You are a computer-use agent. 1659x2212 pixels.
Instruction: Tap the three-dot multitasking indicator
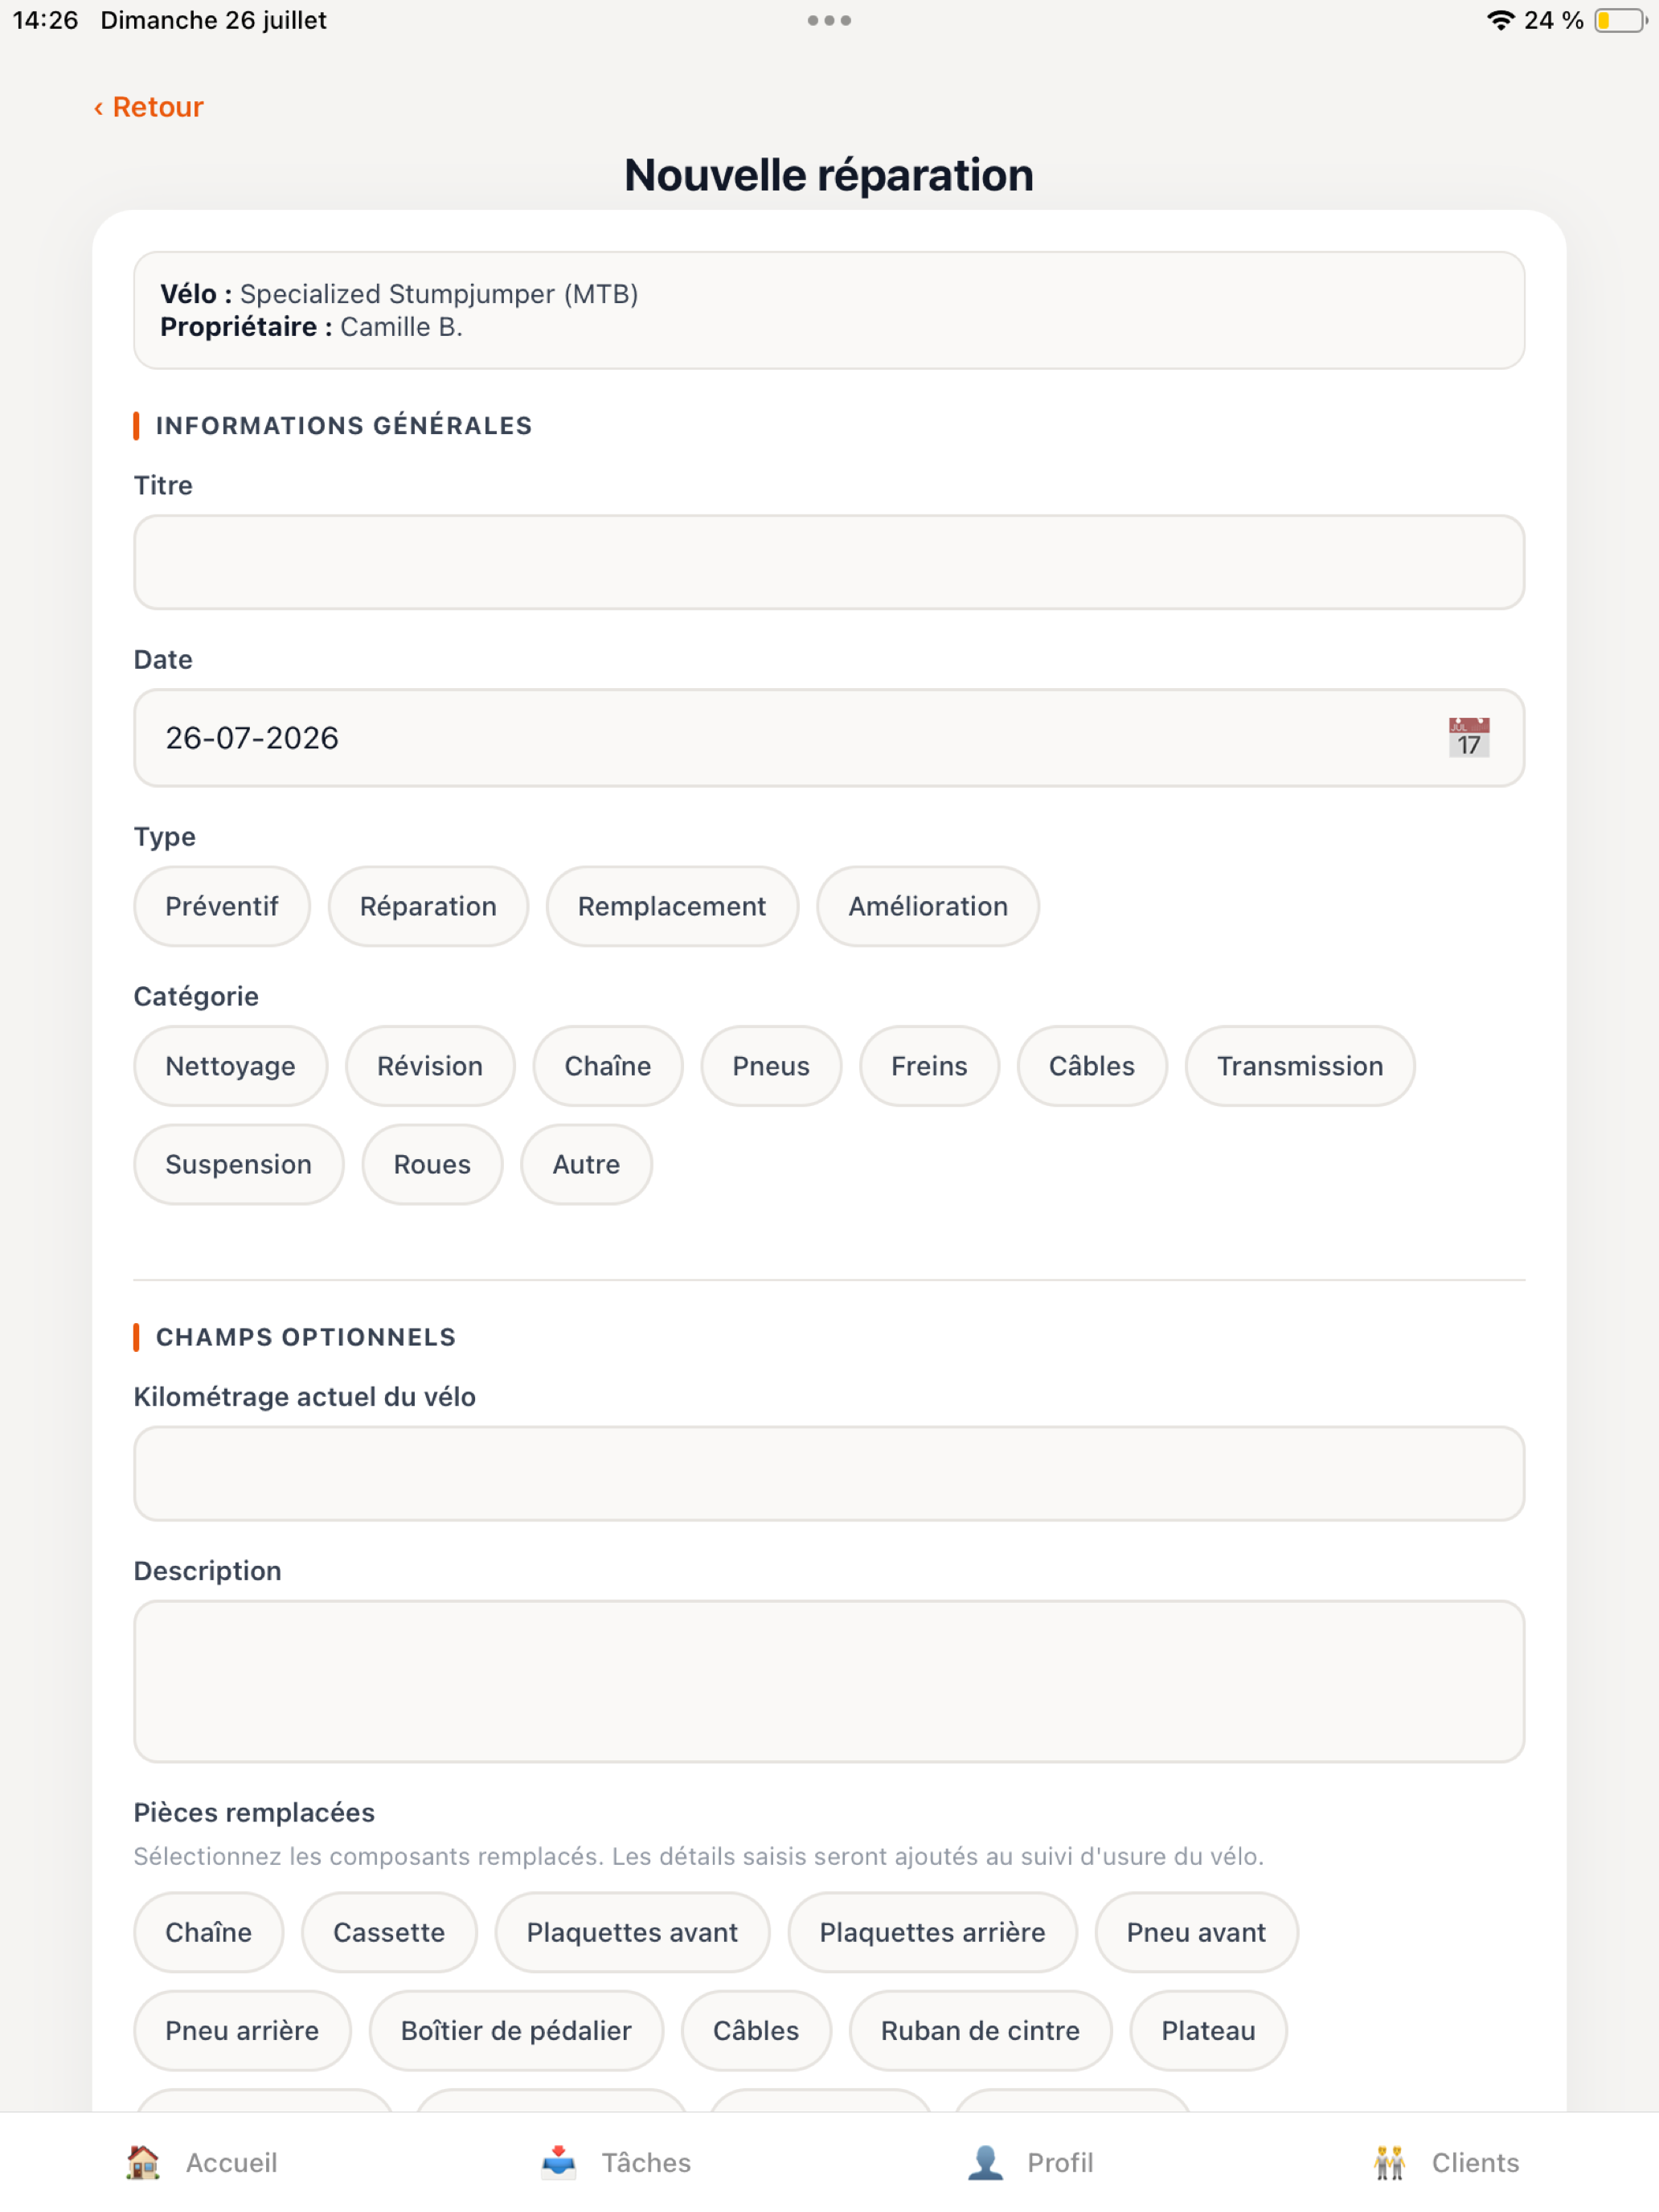(x=829, y=20)
